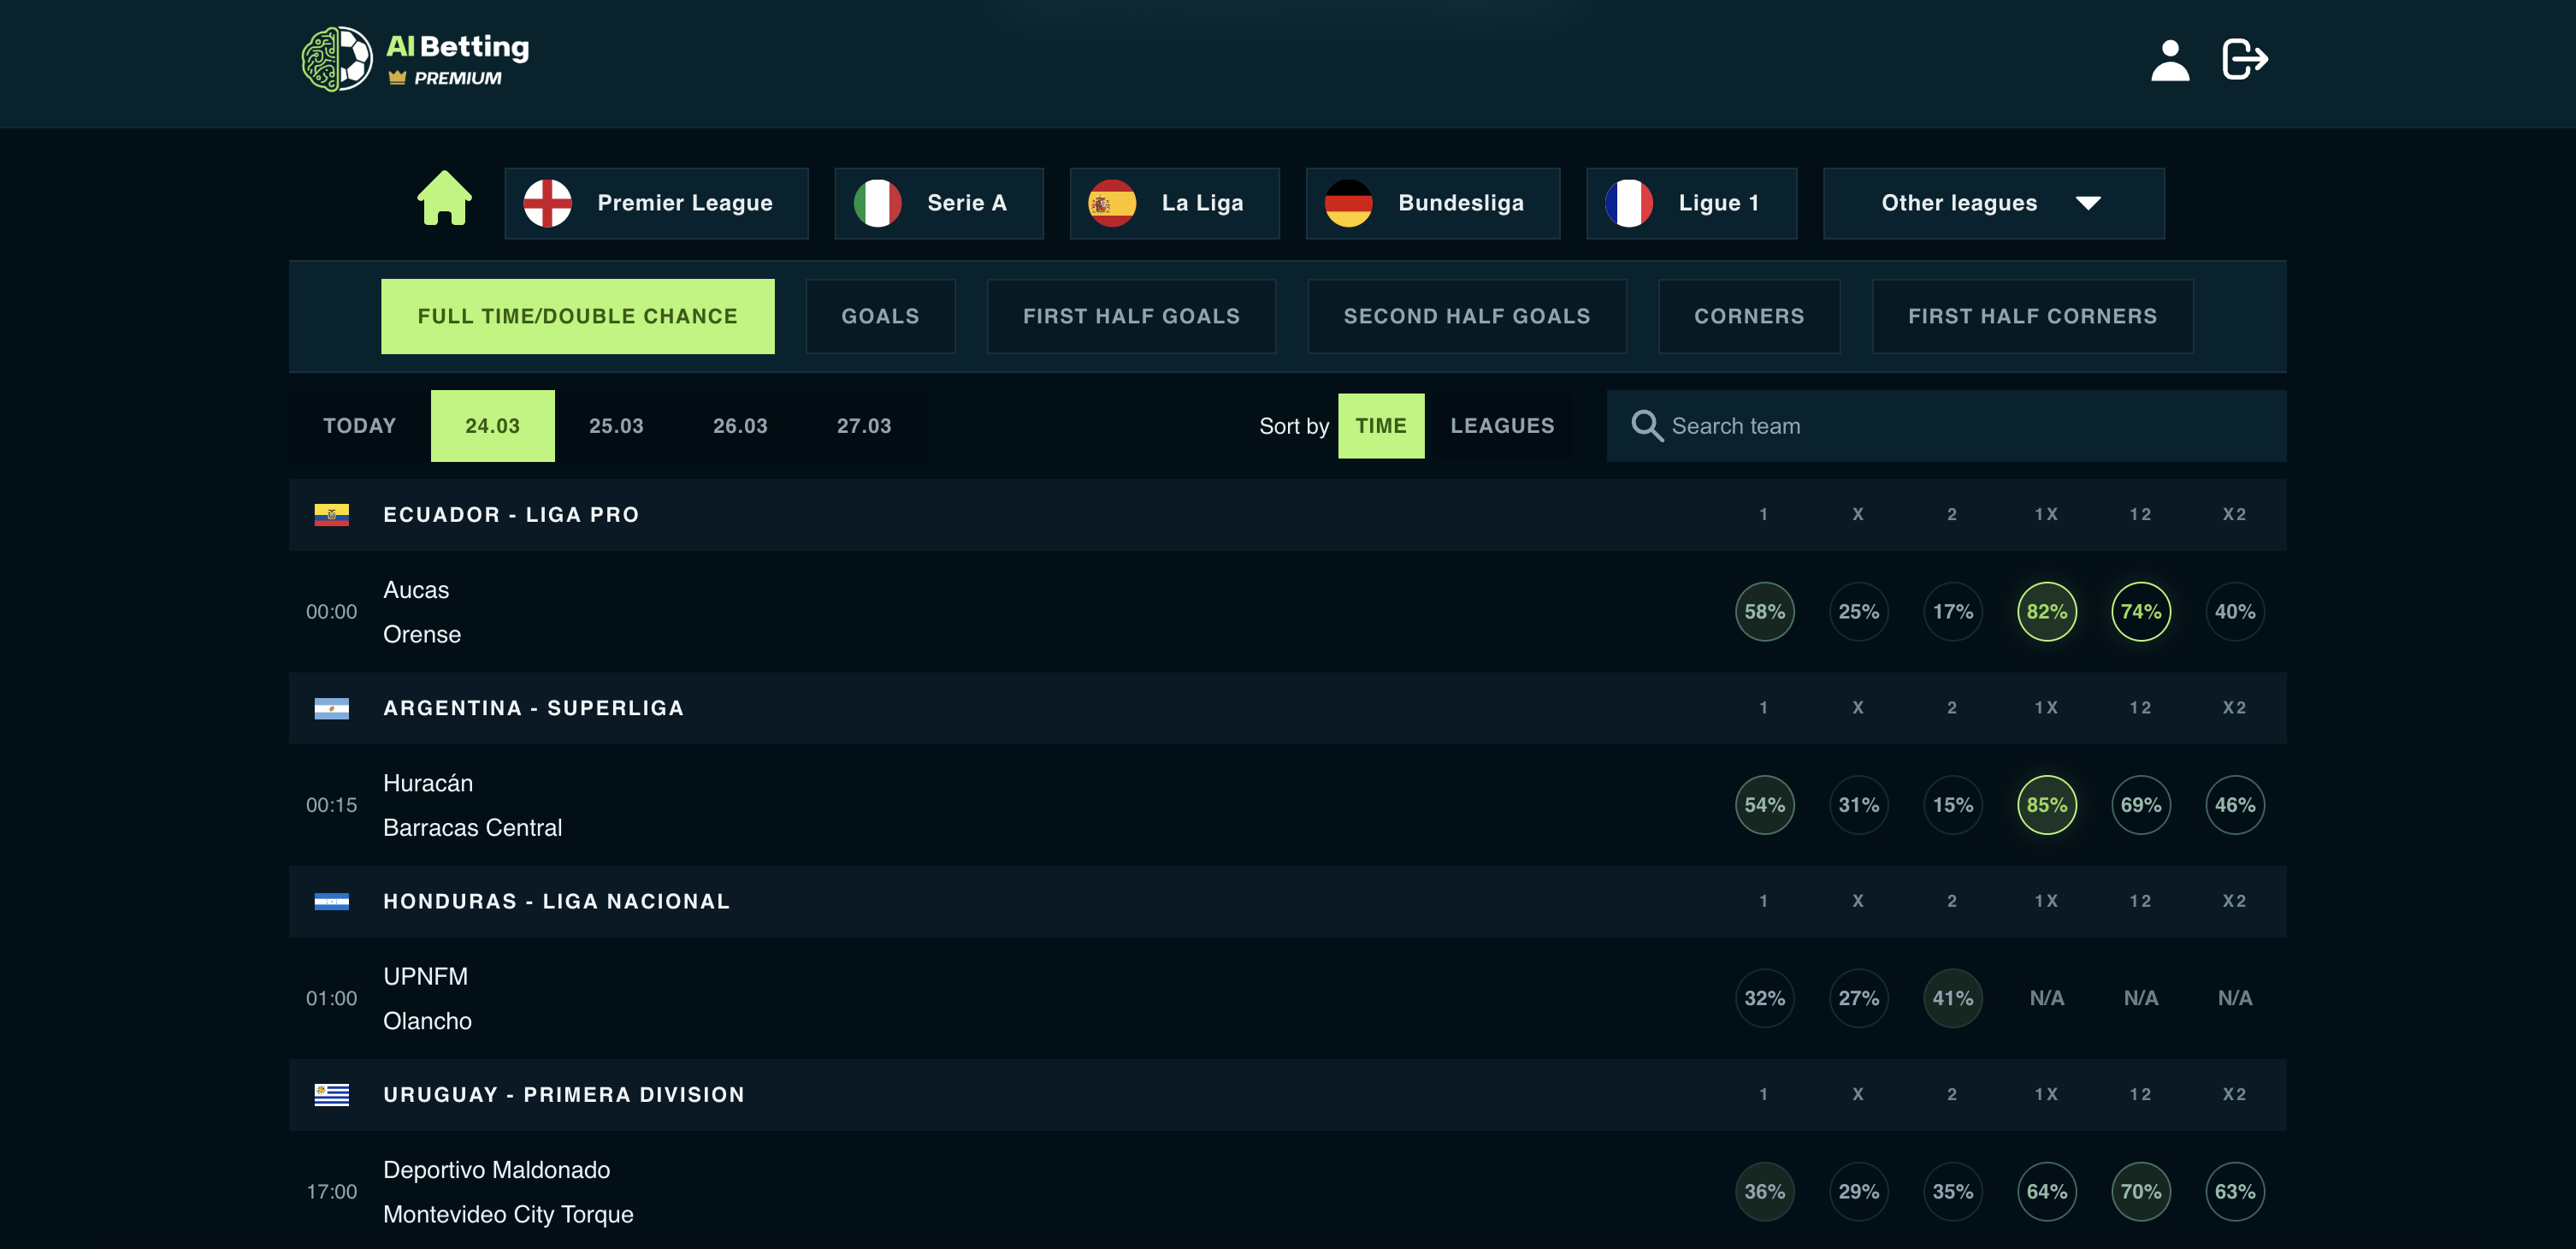Switch to the CORNERS tab

pyautogui.click(x=1748, y=316)
